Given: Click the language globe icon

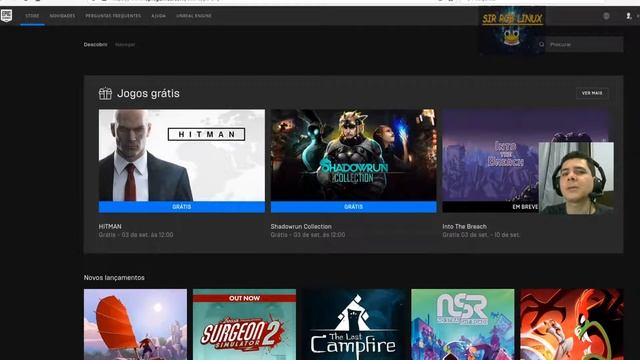Looking at the screenshot, I should coord(607,16).
